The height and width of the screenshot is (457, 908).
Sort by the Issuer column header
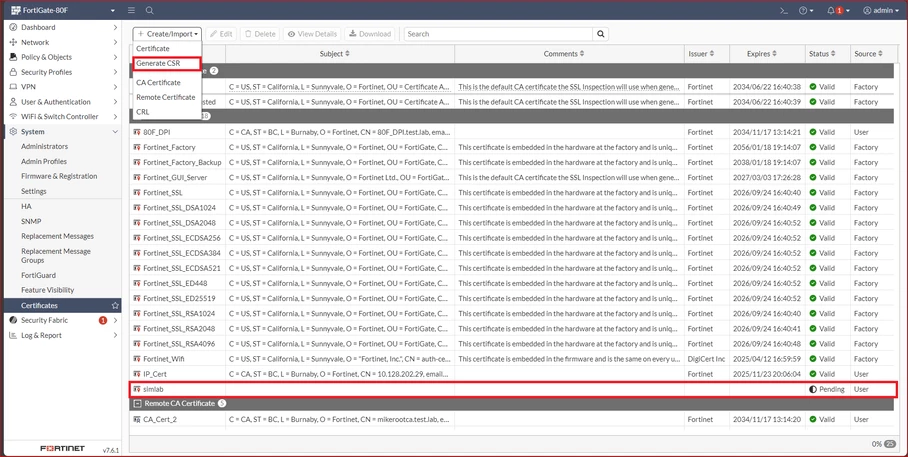point(701,54)
